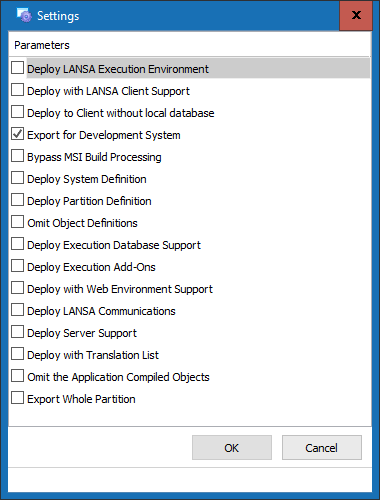Check Deploy with Translation List
Image resolution: width=380 pixels, height=500 pixels.
tap(17, 354)
